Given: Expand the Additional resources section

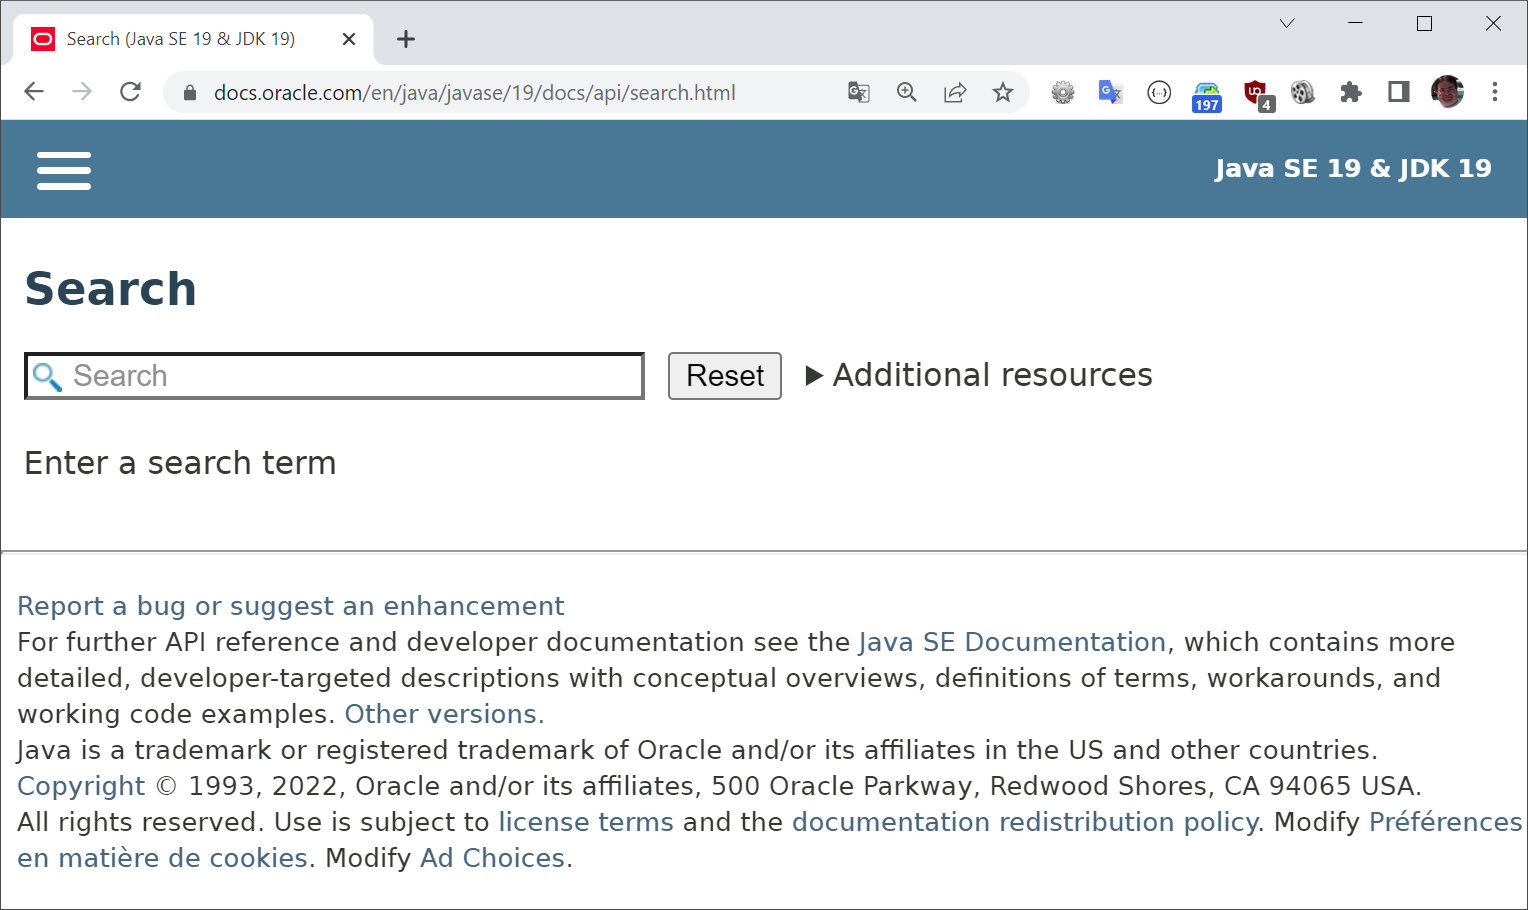Looking at the screenshot, I should point(979,375).
